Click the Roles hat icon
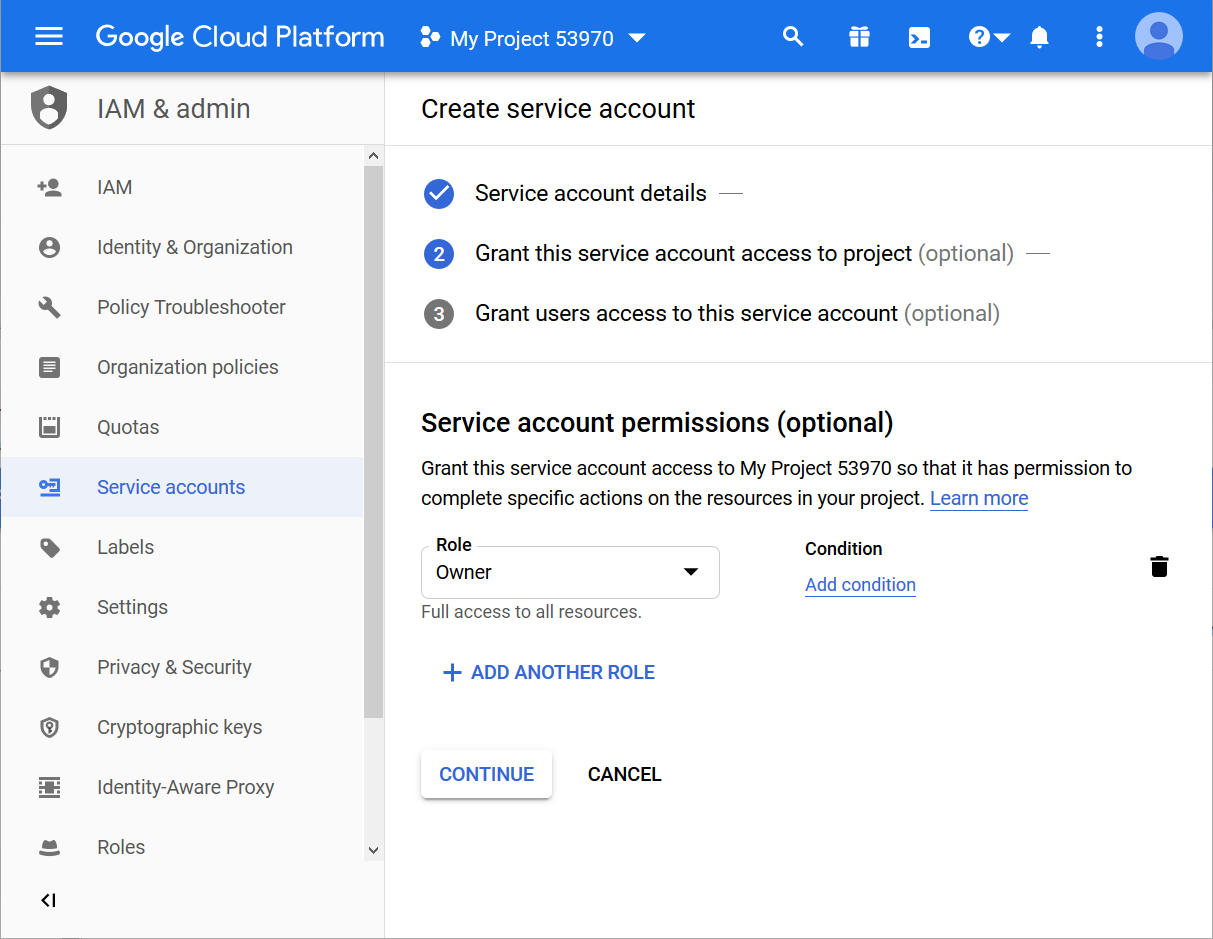This screenshot has width=1213, height=939. pyautogui.click(x=49, y=848)
